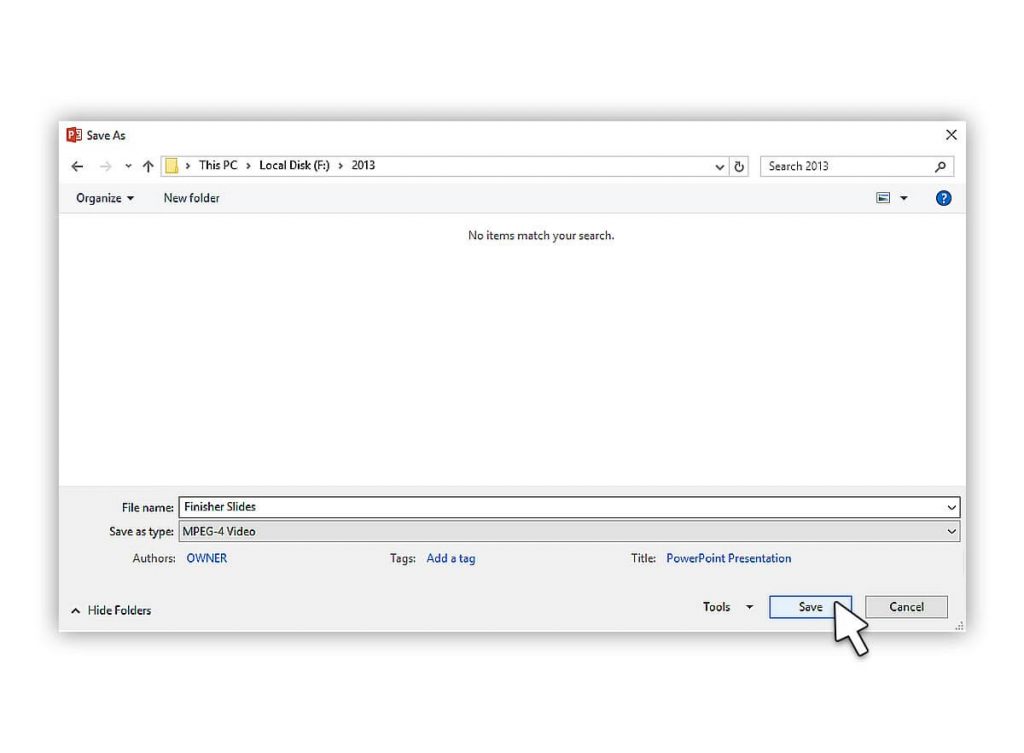
Task: Go up one folder level
Action: click(x=148, y=167)
